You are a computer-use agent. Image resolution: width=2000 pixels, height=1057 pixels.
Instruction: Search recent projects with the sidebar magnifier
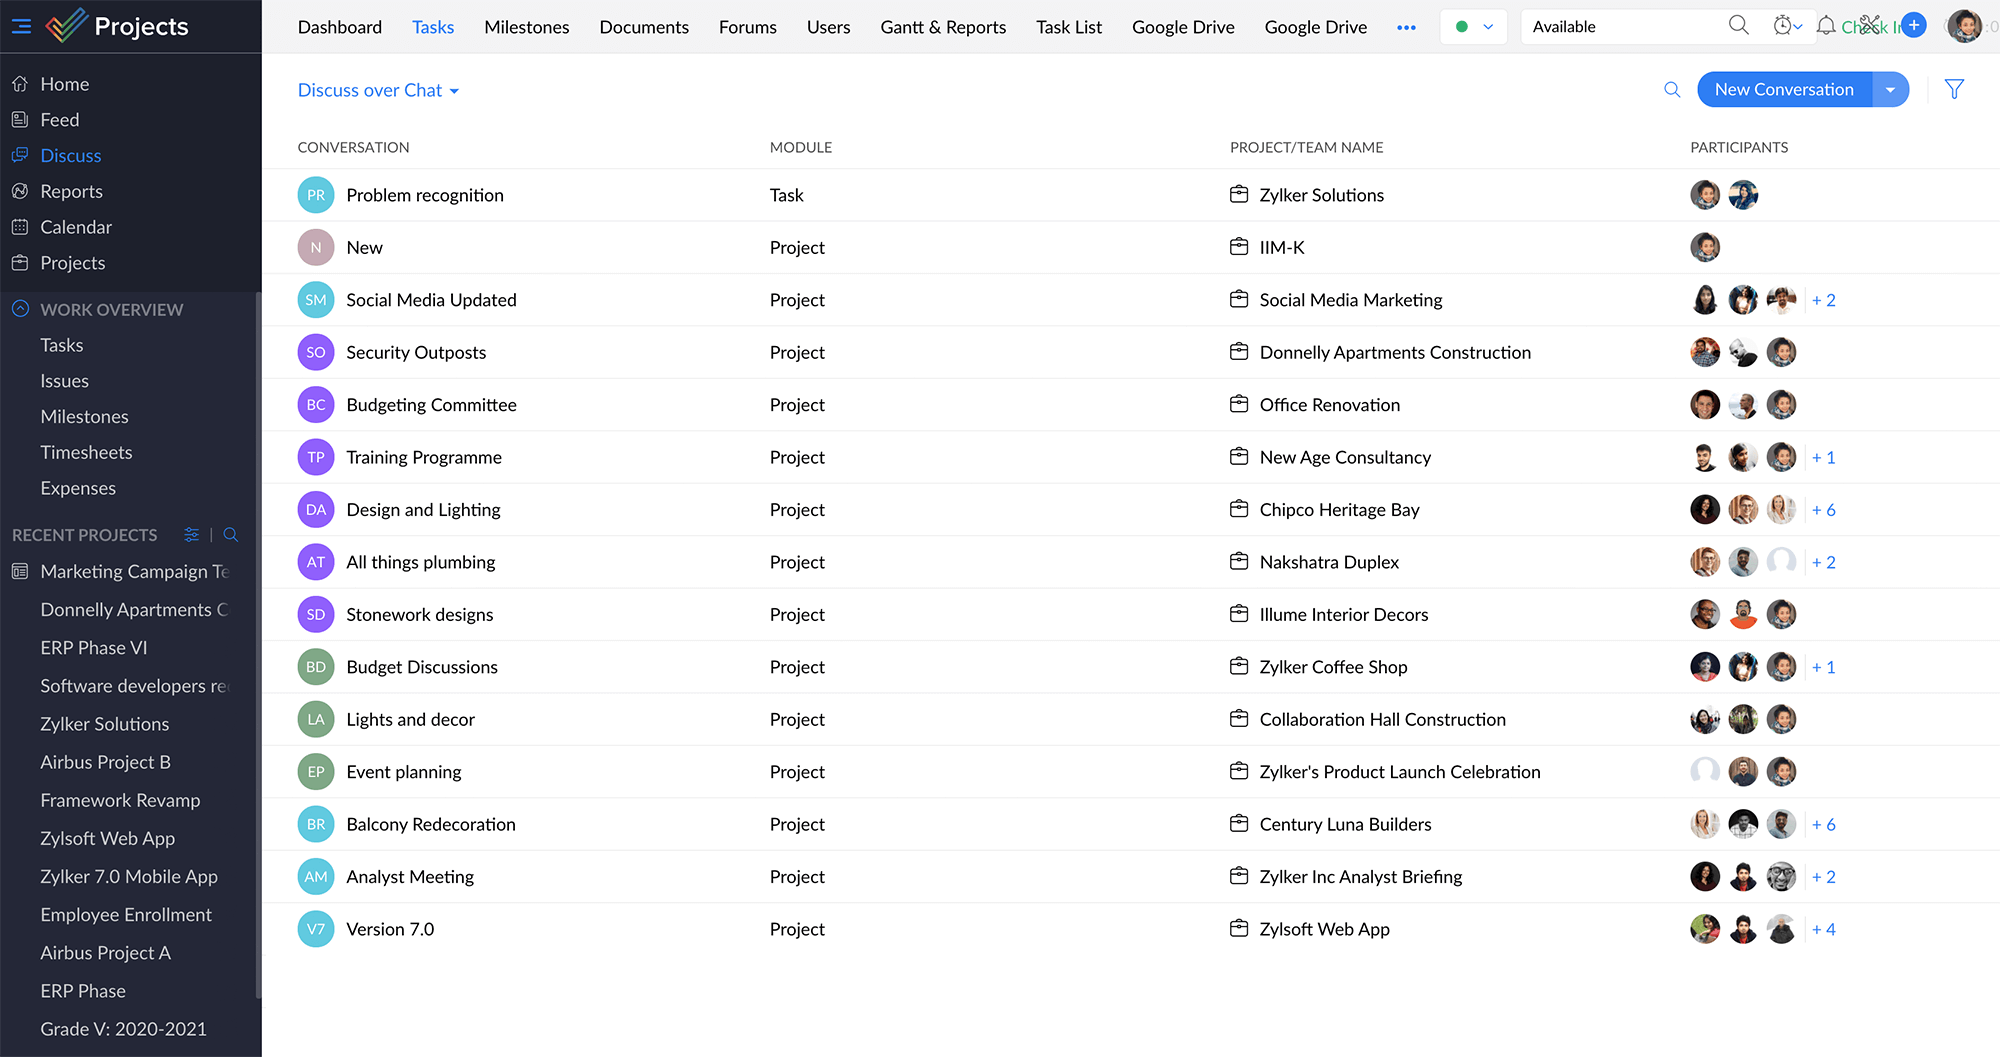231,535
